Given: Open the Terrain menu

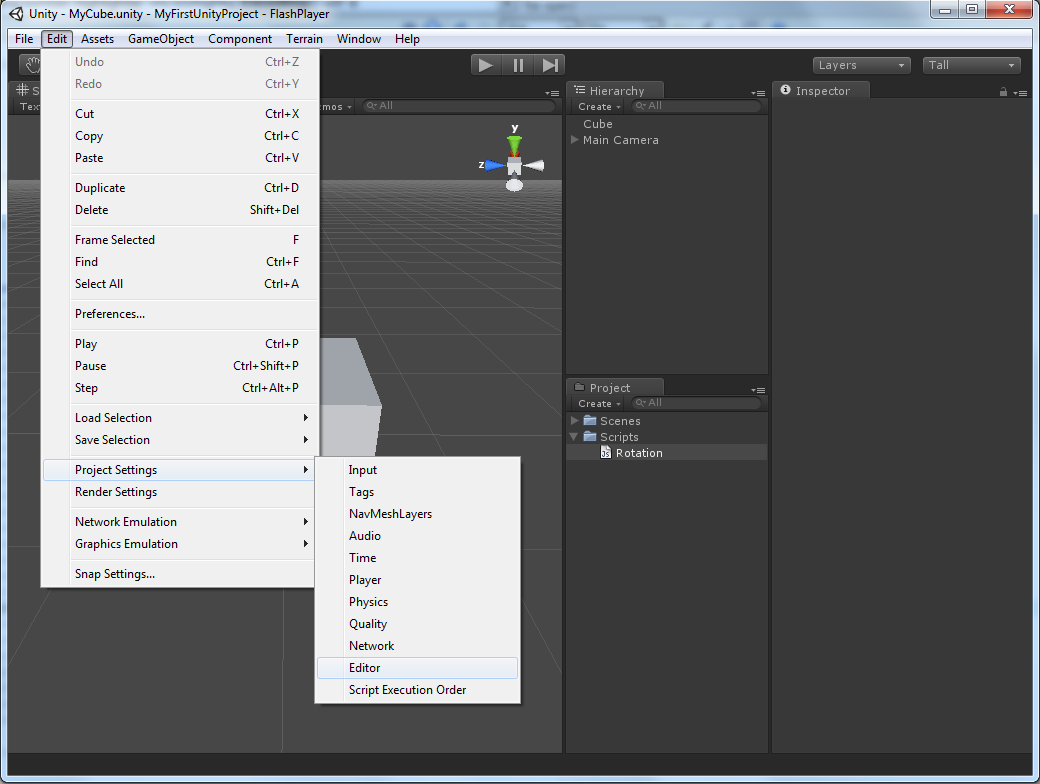Looking at the screenshot, I should pyautogui.click(x=304, y=38).
